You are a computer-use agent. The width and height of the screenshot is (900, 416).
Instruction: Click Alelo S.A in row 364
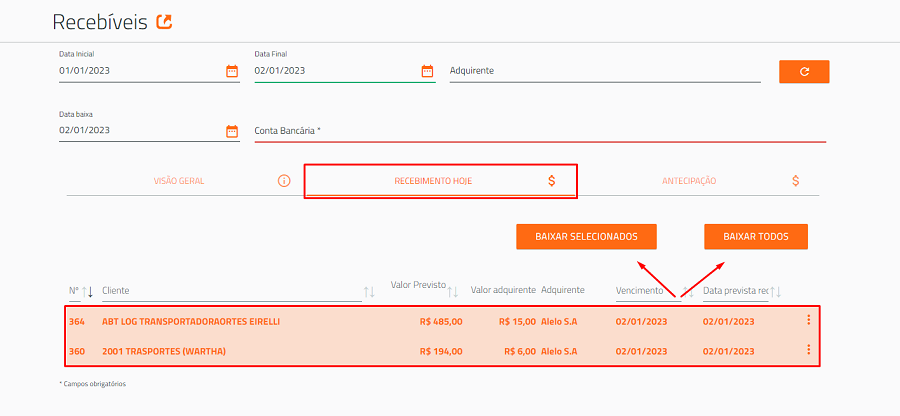pos(559,322)
